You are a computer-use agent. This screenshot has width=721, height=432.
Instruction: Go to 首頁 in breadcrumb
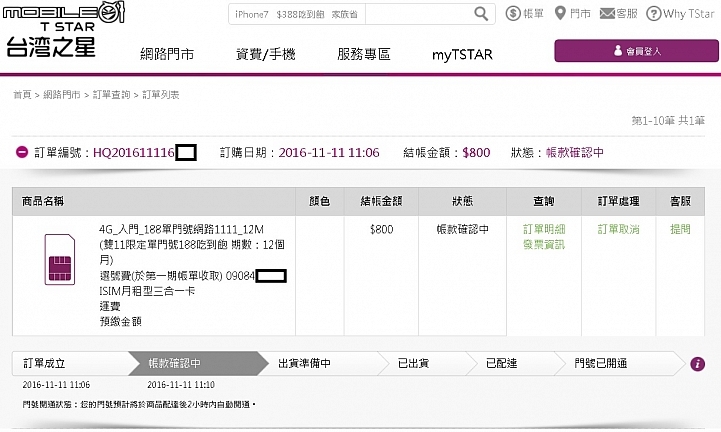(x=22, y=94)
